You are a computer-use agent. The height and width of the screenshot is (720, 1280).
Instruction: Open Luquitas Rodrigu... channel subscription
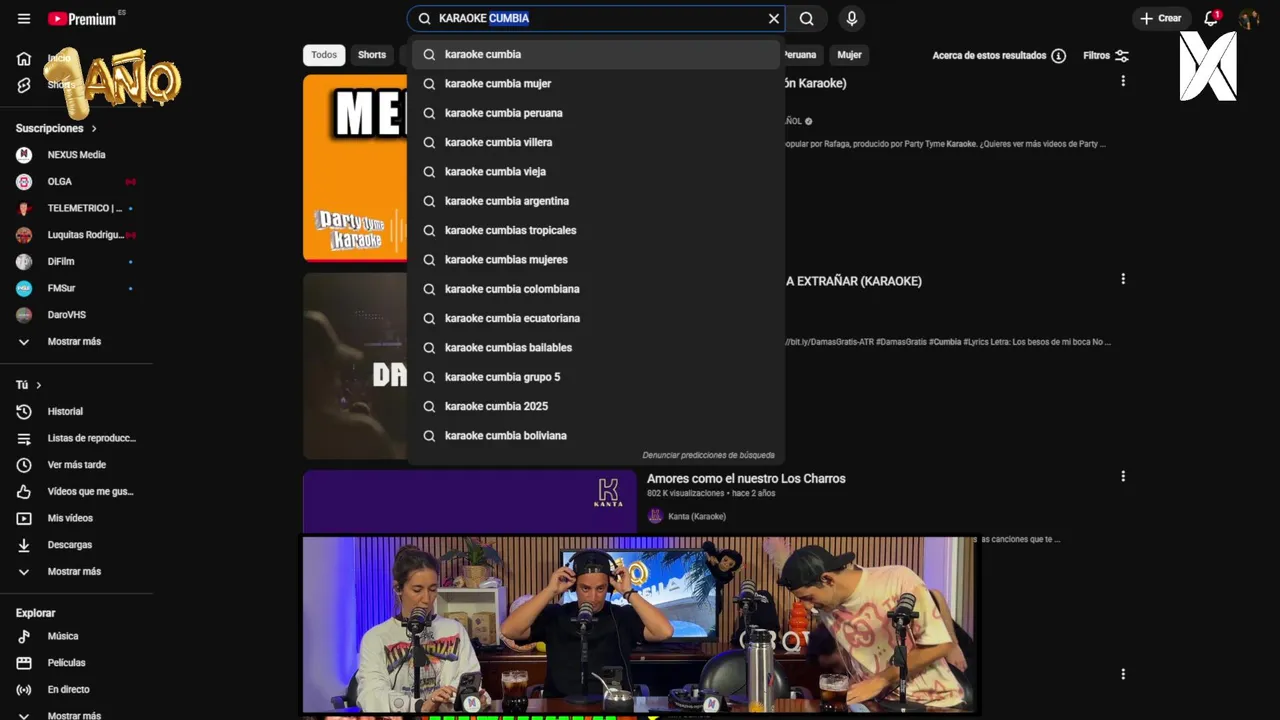coord(76,235)
